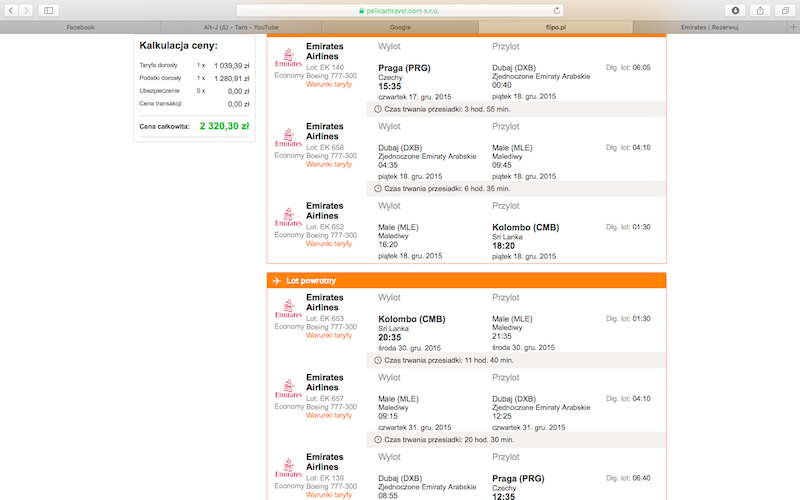Click flight number Lot: EK 657
800x500 pixels.
325,398
